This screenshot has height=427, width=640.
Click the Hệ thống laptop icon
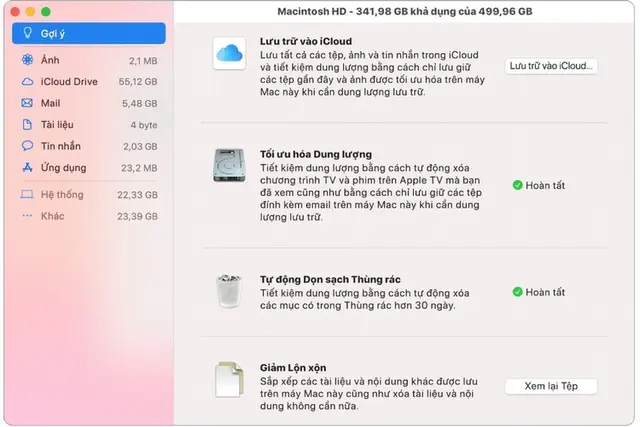(x=27, y=194)
